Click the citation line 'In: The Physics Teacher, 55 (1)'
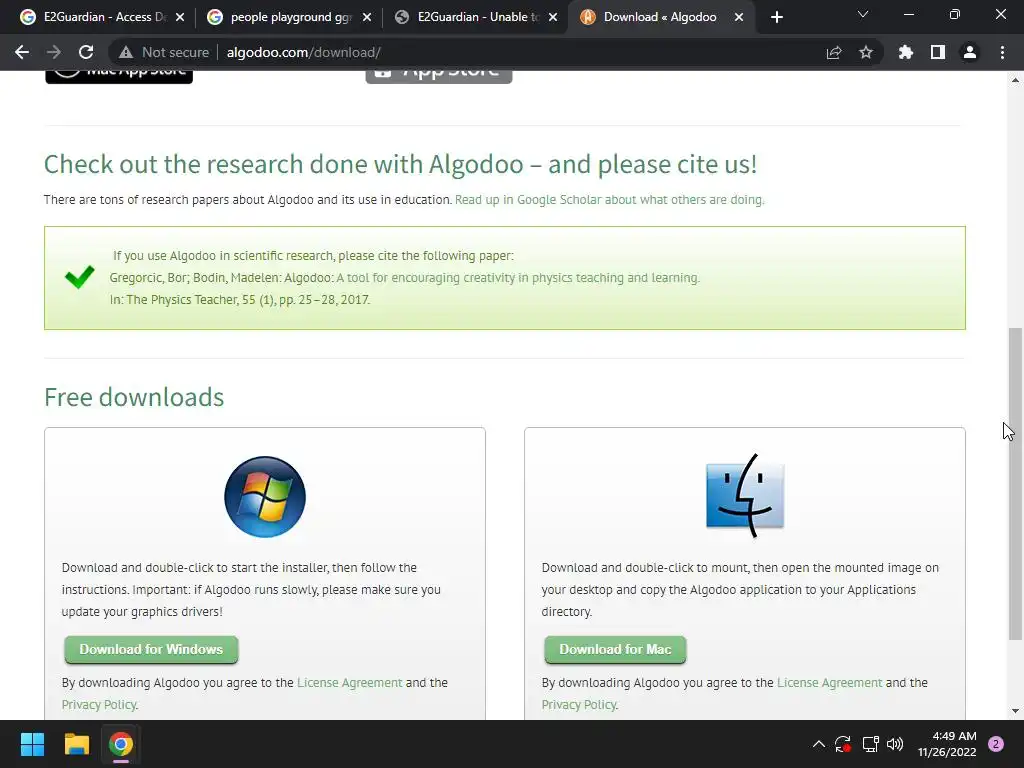The width and height of the screenshot is (1024, 768). (x=240, y=300)
